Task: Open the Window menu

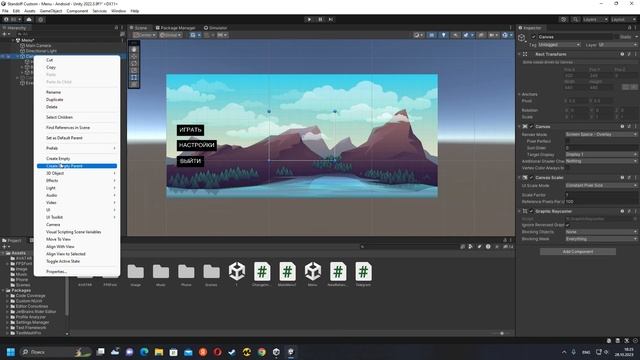Action: point(118,11)
